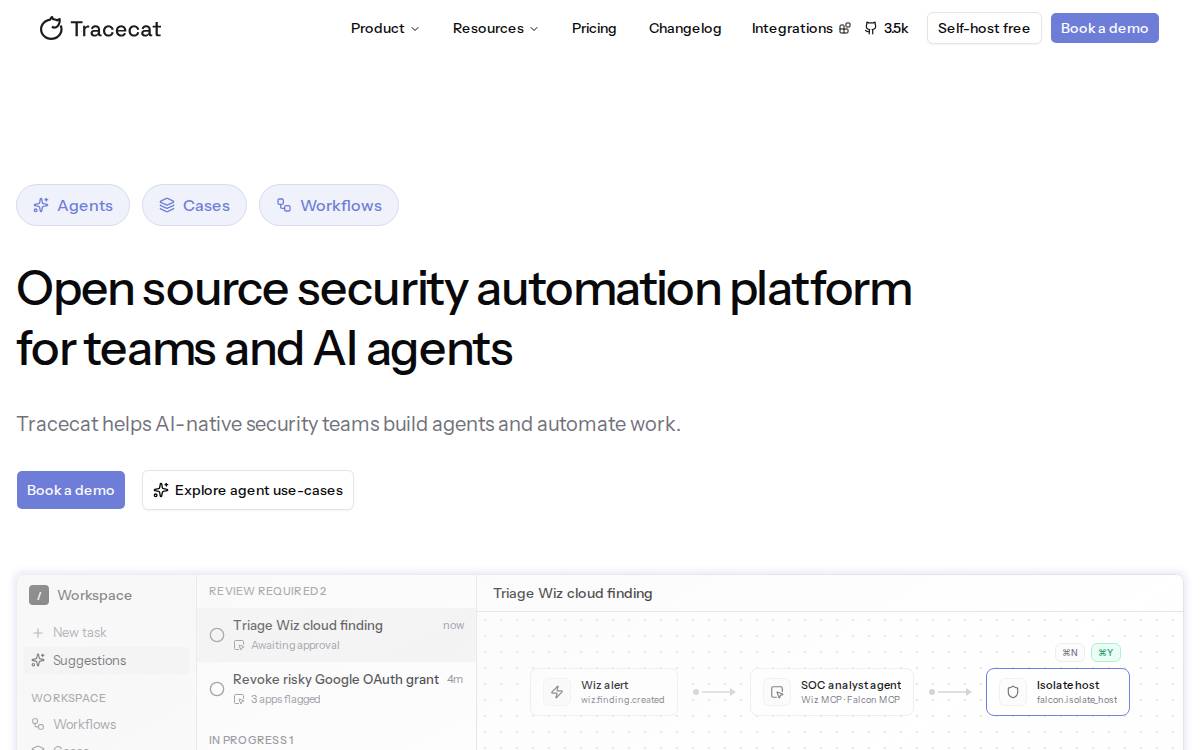Click the green ⌘Y approve badge
Viewport: 1200px width, 750px height.
coord(1106,653)
